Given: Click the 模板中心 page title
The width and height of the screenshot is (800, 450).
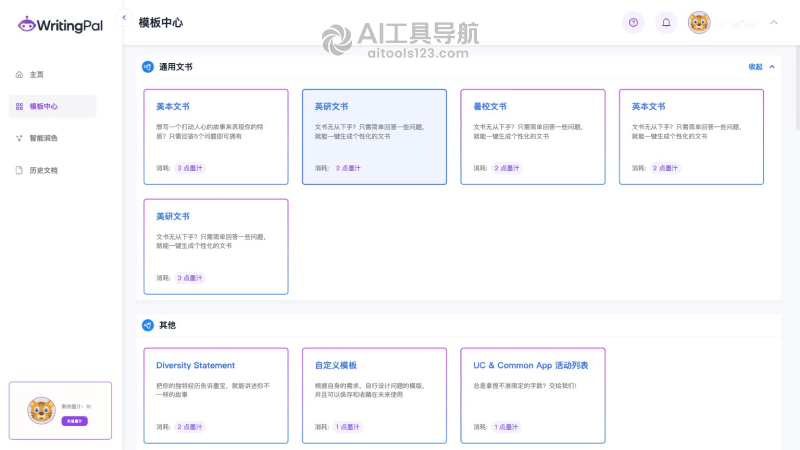Looking at the screenshot, I should [161, 22].
